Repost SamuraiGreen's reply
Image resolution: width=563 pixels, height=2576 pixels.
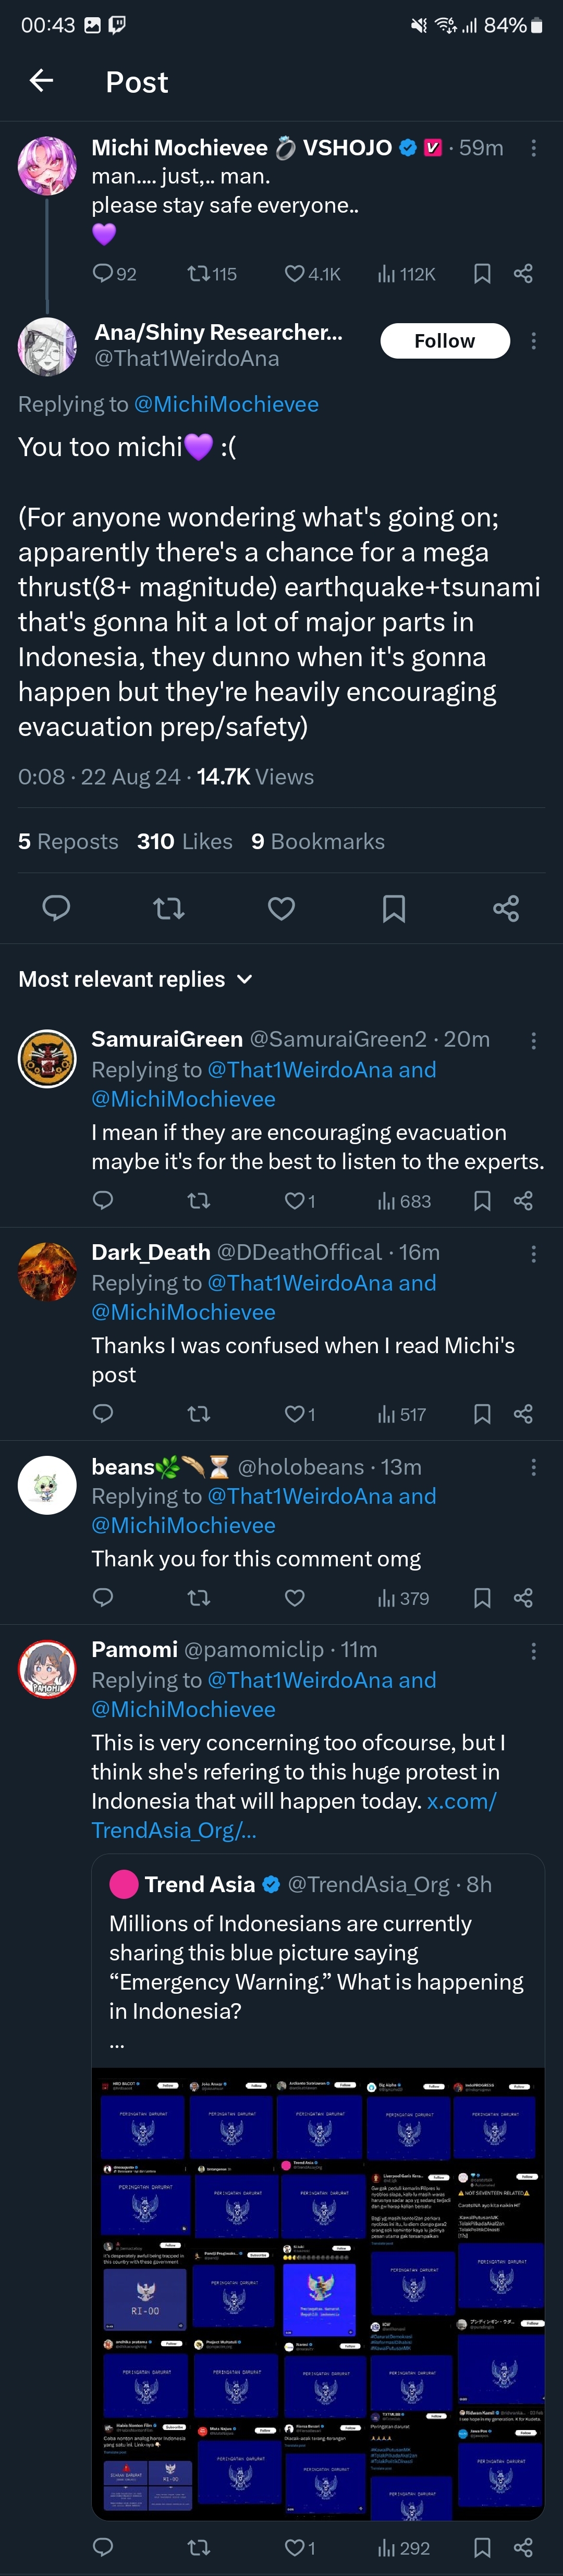pyautogui.click(x=199, y=1201)
